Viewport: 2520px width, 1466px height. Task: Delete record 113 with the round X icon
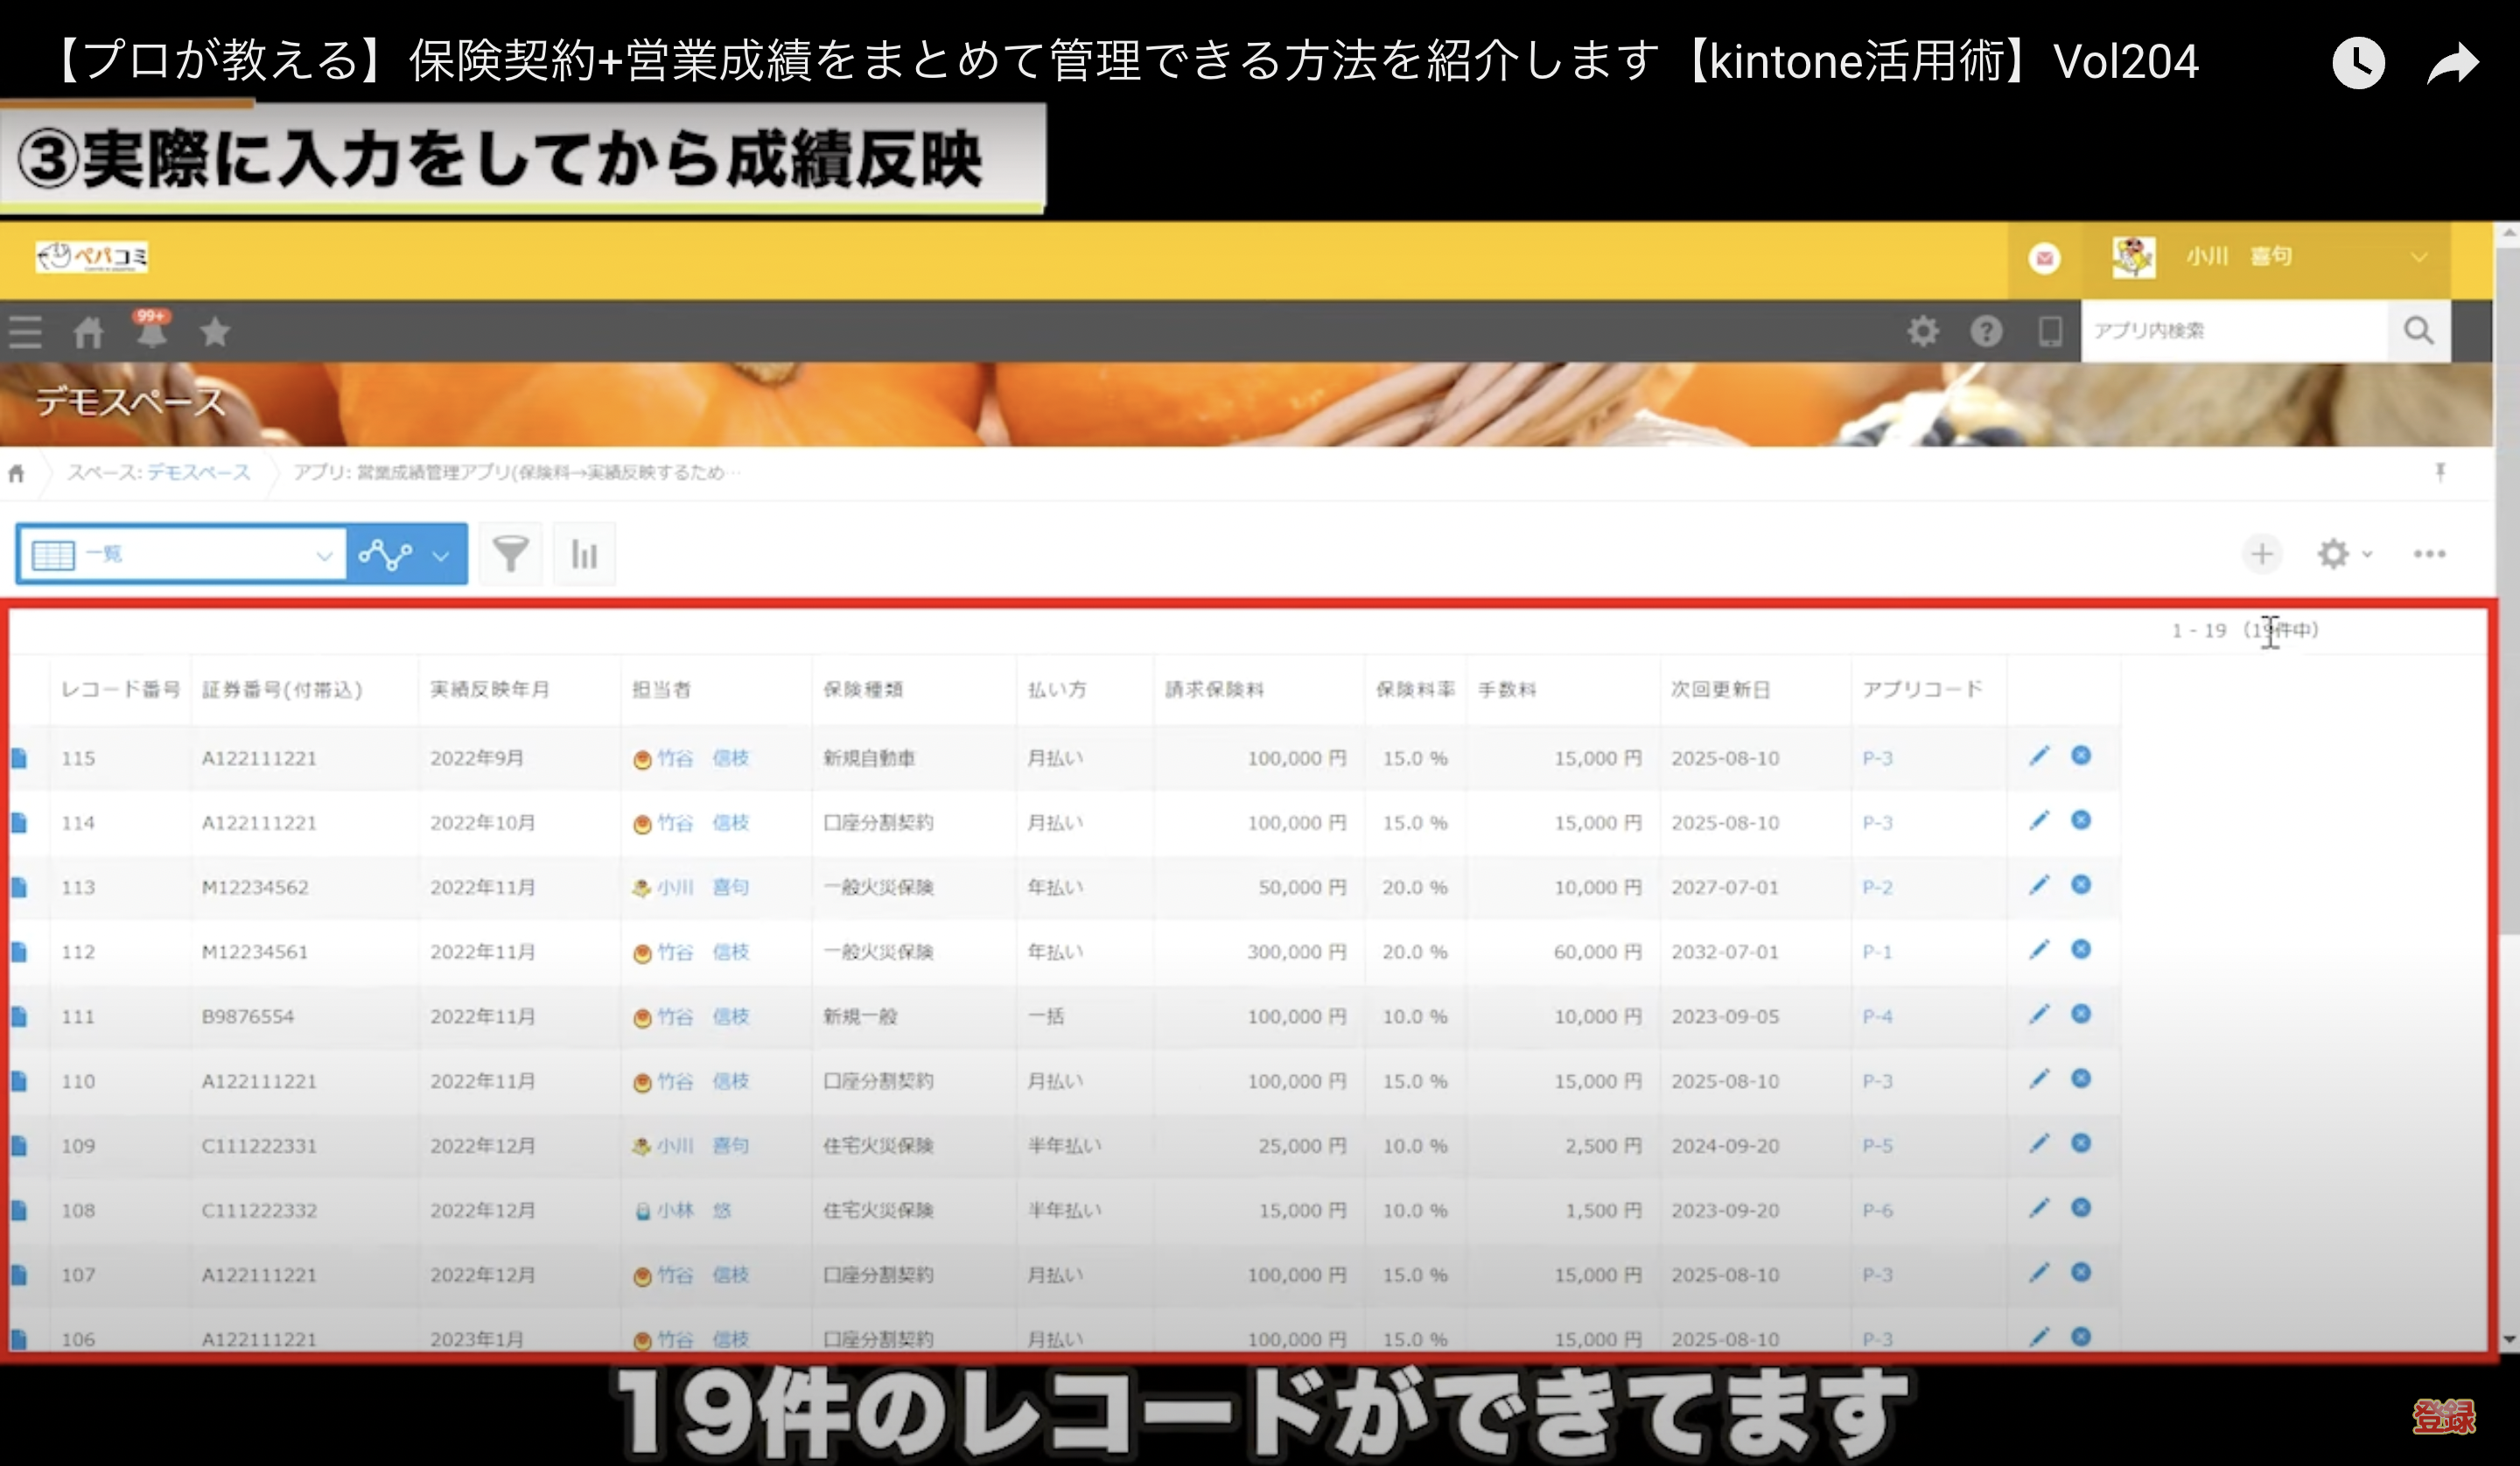click(x=2081, y=885)
